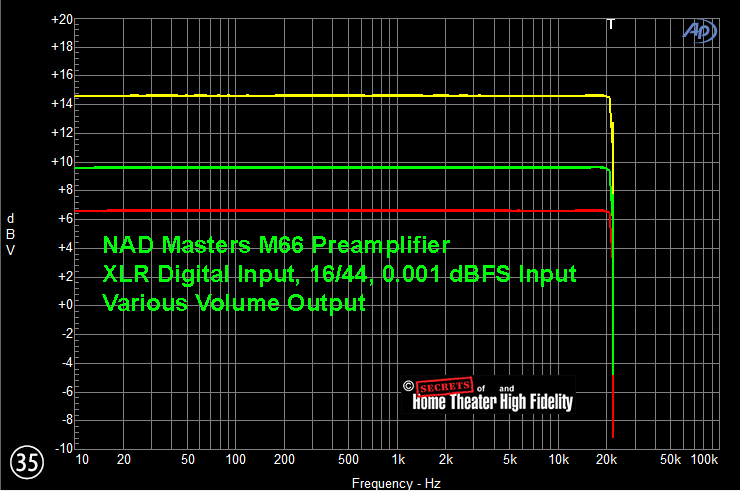Screen dimensions: 740x491
Task: Click the +10 label on the dBV axis
Action: pos(62,161)
